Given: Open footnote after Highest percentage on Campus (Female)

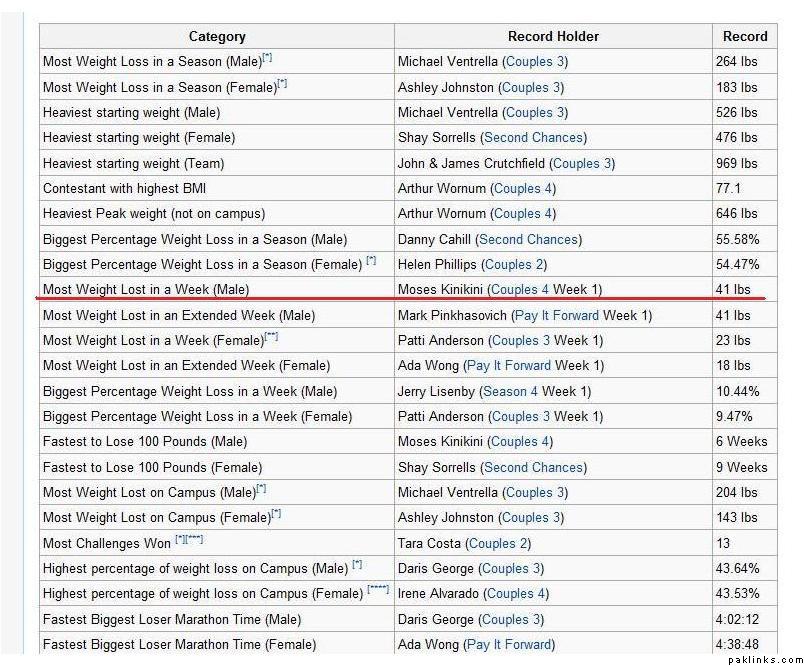Looking at the screenshot, I should (x=377, y=590).
